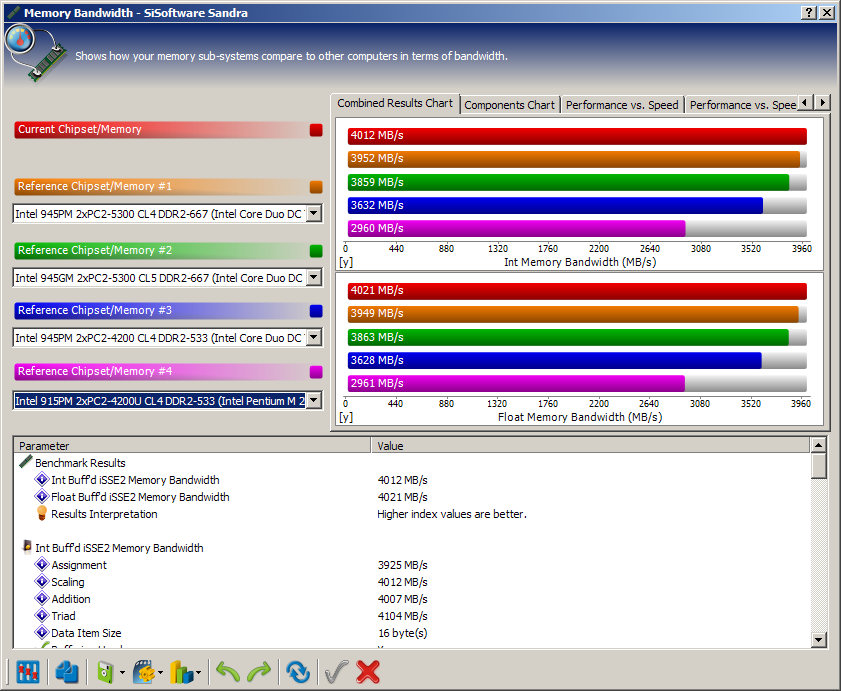The height and width of the screenshot is (691, 841).
Task: Click the blue copy pages toolbar icon
Action: 67,672
